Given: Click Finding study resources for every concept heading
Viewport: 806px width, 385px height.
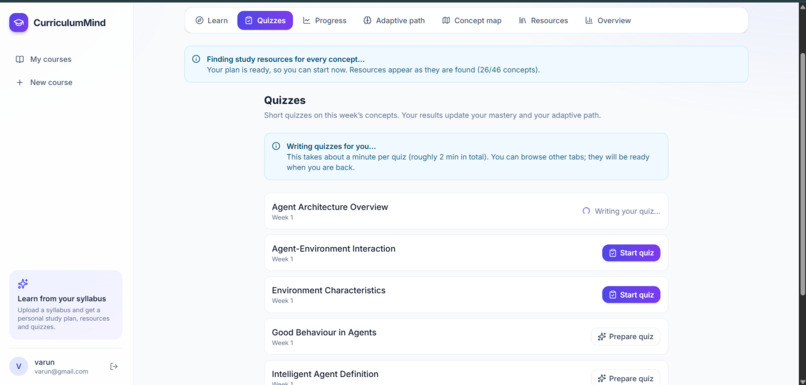Looking at the screenshot, I should pos(286,59).
